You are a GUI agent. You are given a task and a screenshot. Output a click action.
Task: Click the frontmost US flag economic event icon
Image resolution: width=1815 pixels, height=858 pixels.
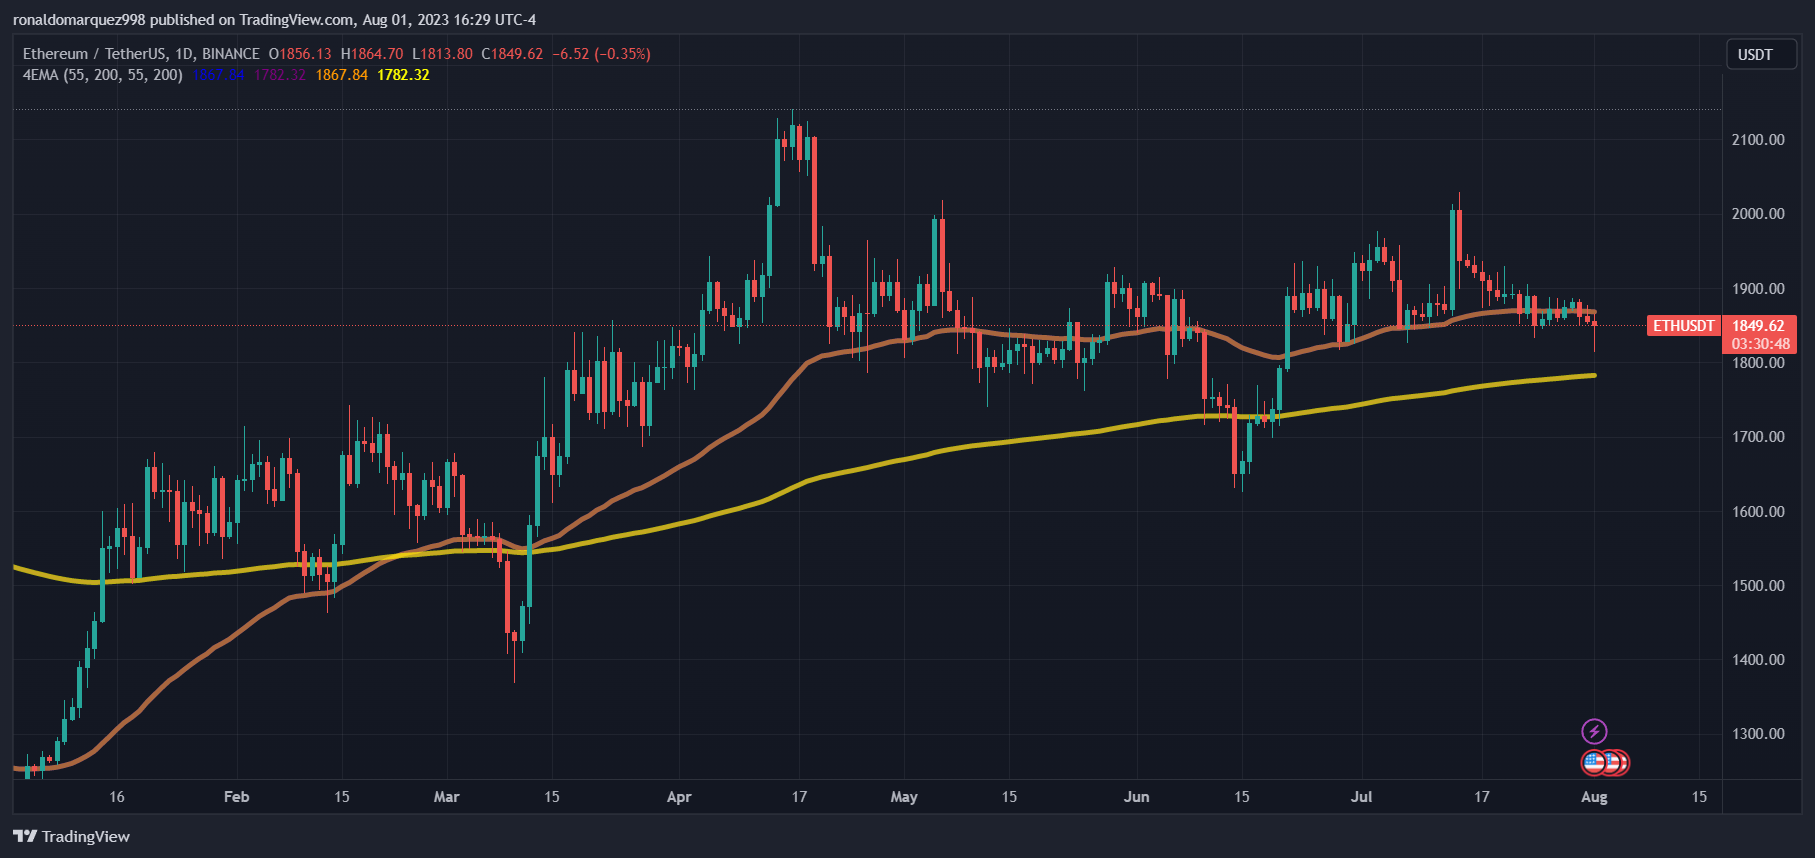1594,763
